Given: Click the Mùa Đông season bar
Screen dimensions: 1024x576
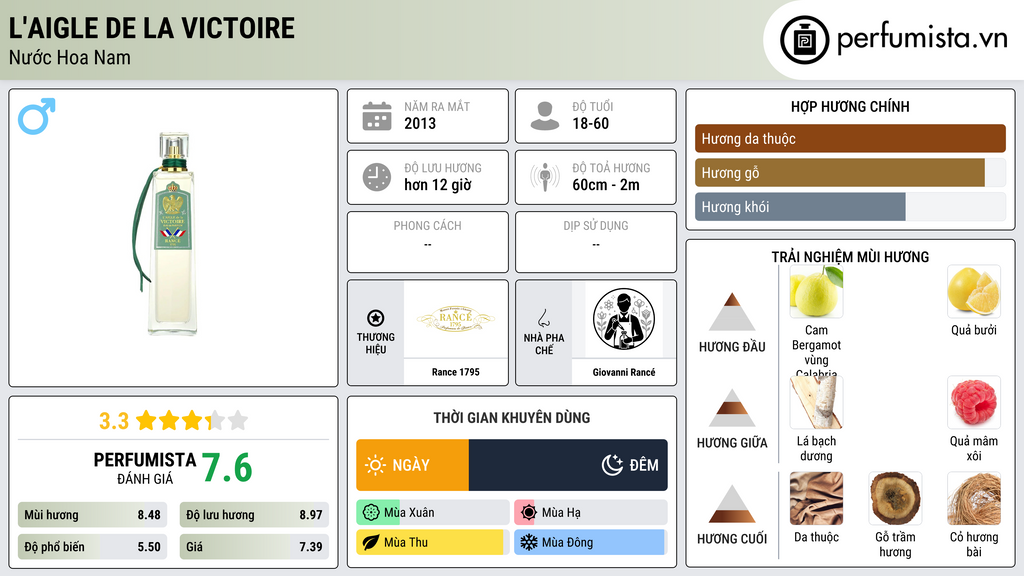Looking at the screenshot, I should coord(591,542).
